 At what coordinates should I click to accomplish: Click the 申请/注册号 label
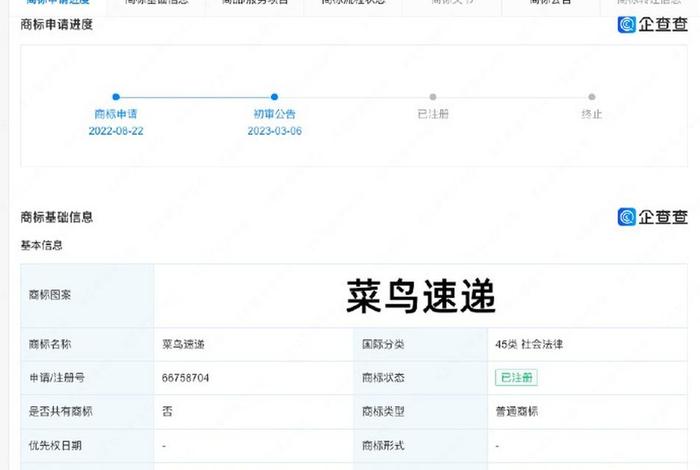57,378
